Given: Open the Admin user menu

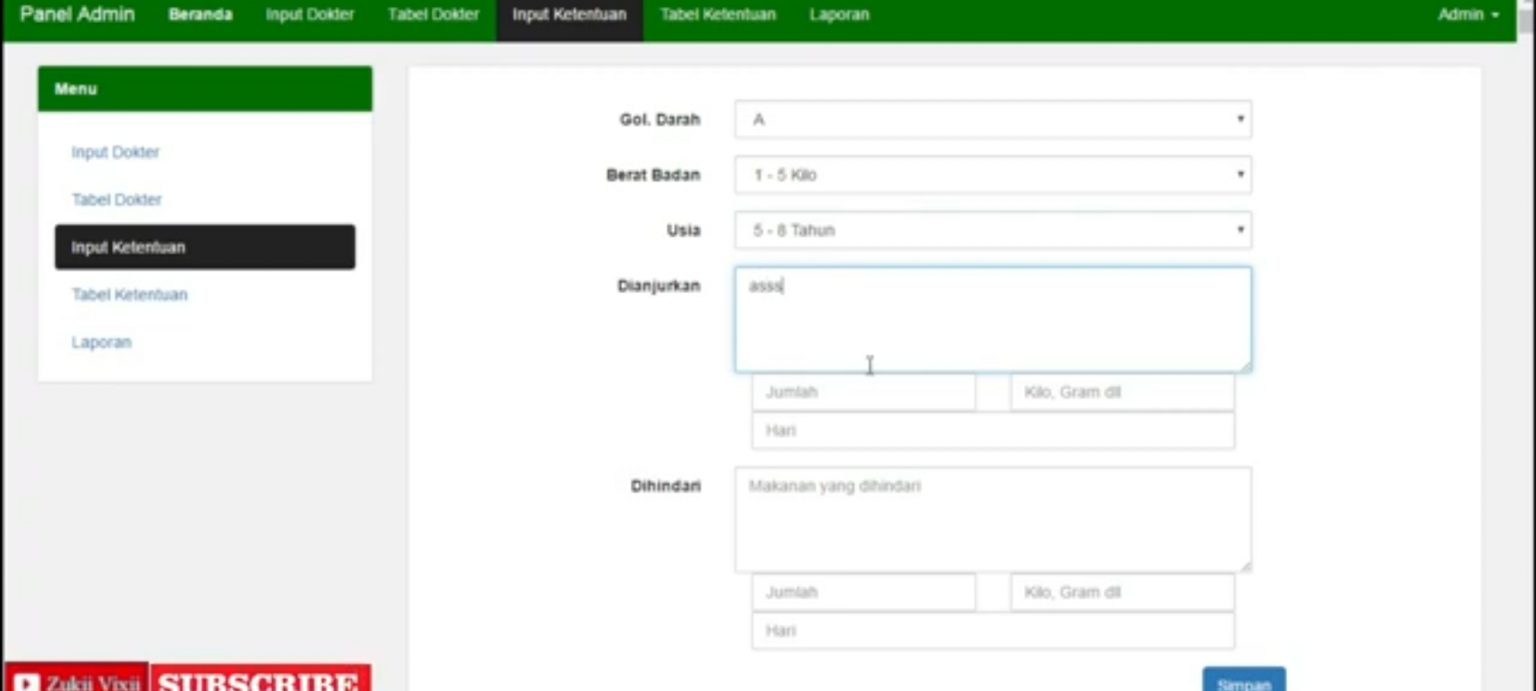Looking at the screenshot, I should 1468,15.
